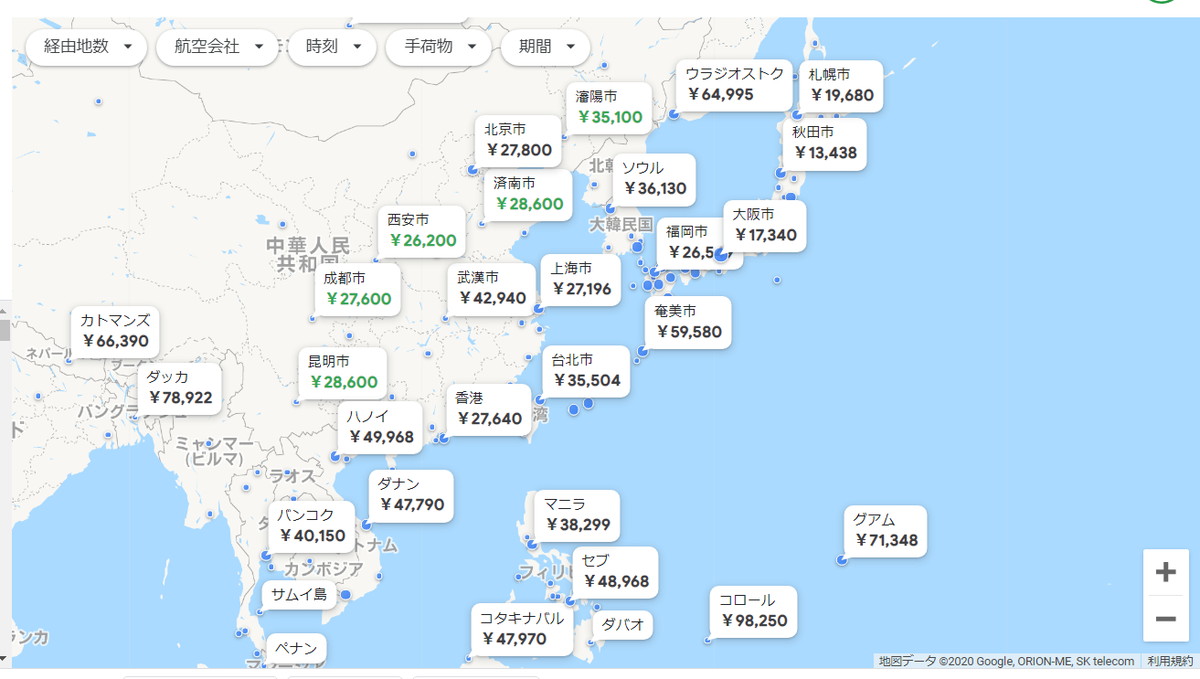Select the サムイ島 destination label
The width and height of the screenshot is (1200, 679).
(299, 595)
